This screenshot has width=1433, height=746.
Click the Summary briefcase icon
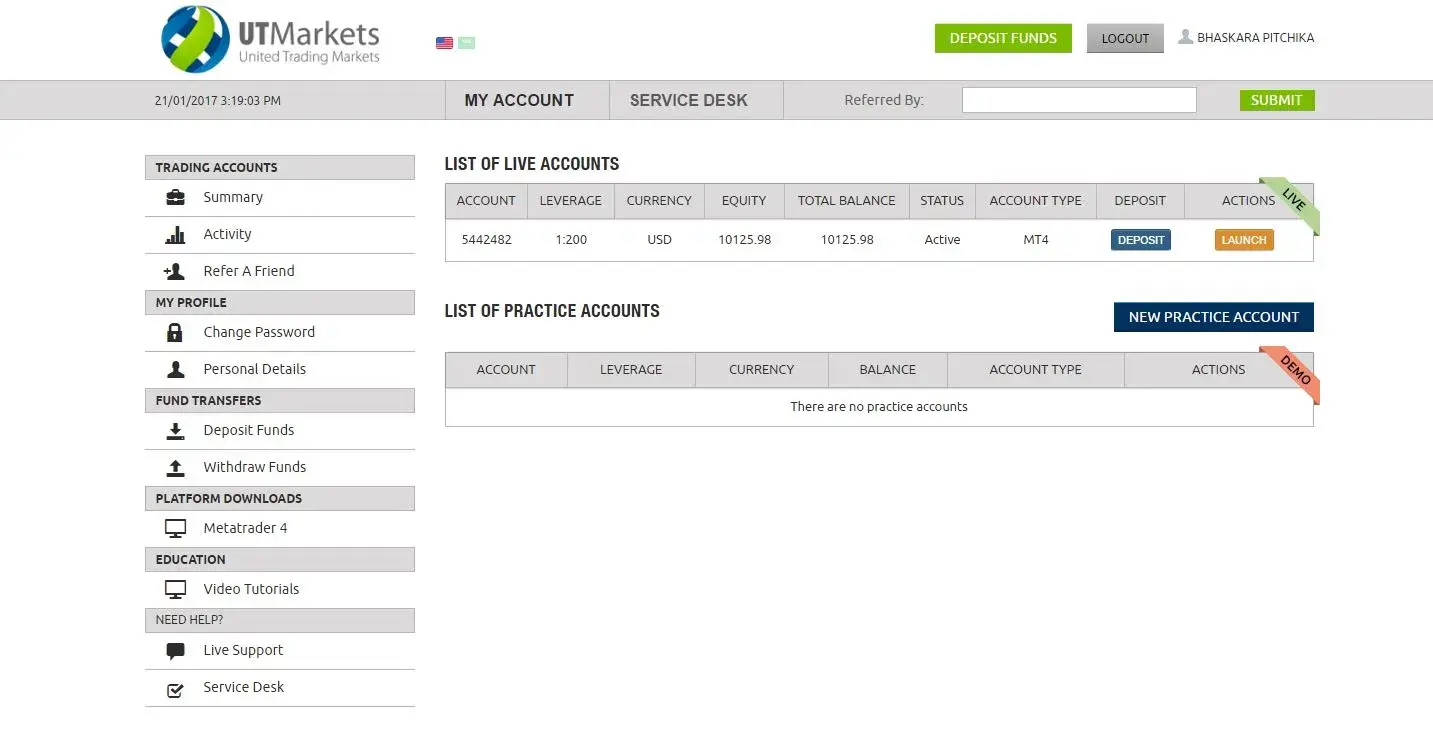coord(175,198)
